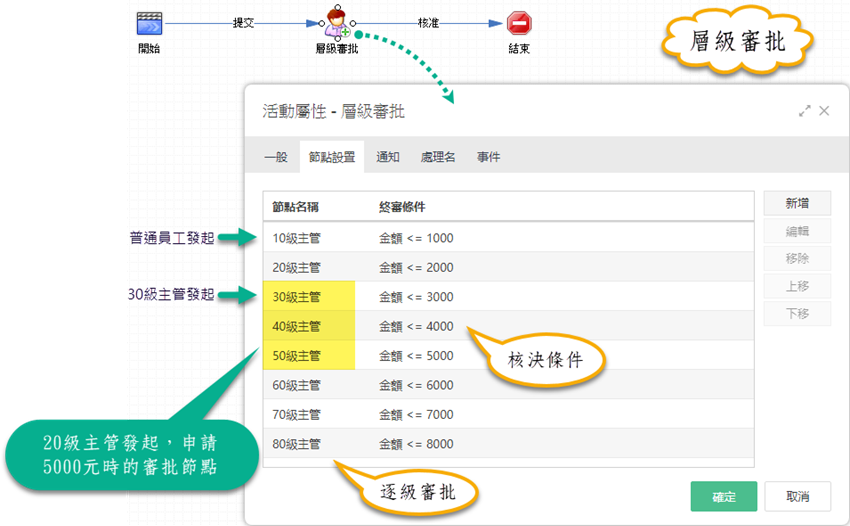Open the 處理名 tab
The height and width of the screenshot is (526, 850).
[x=438, y=157]
